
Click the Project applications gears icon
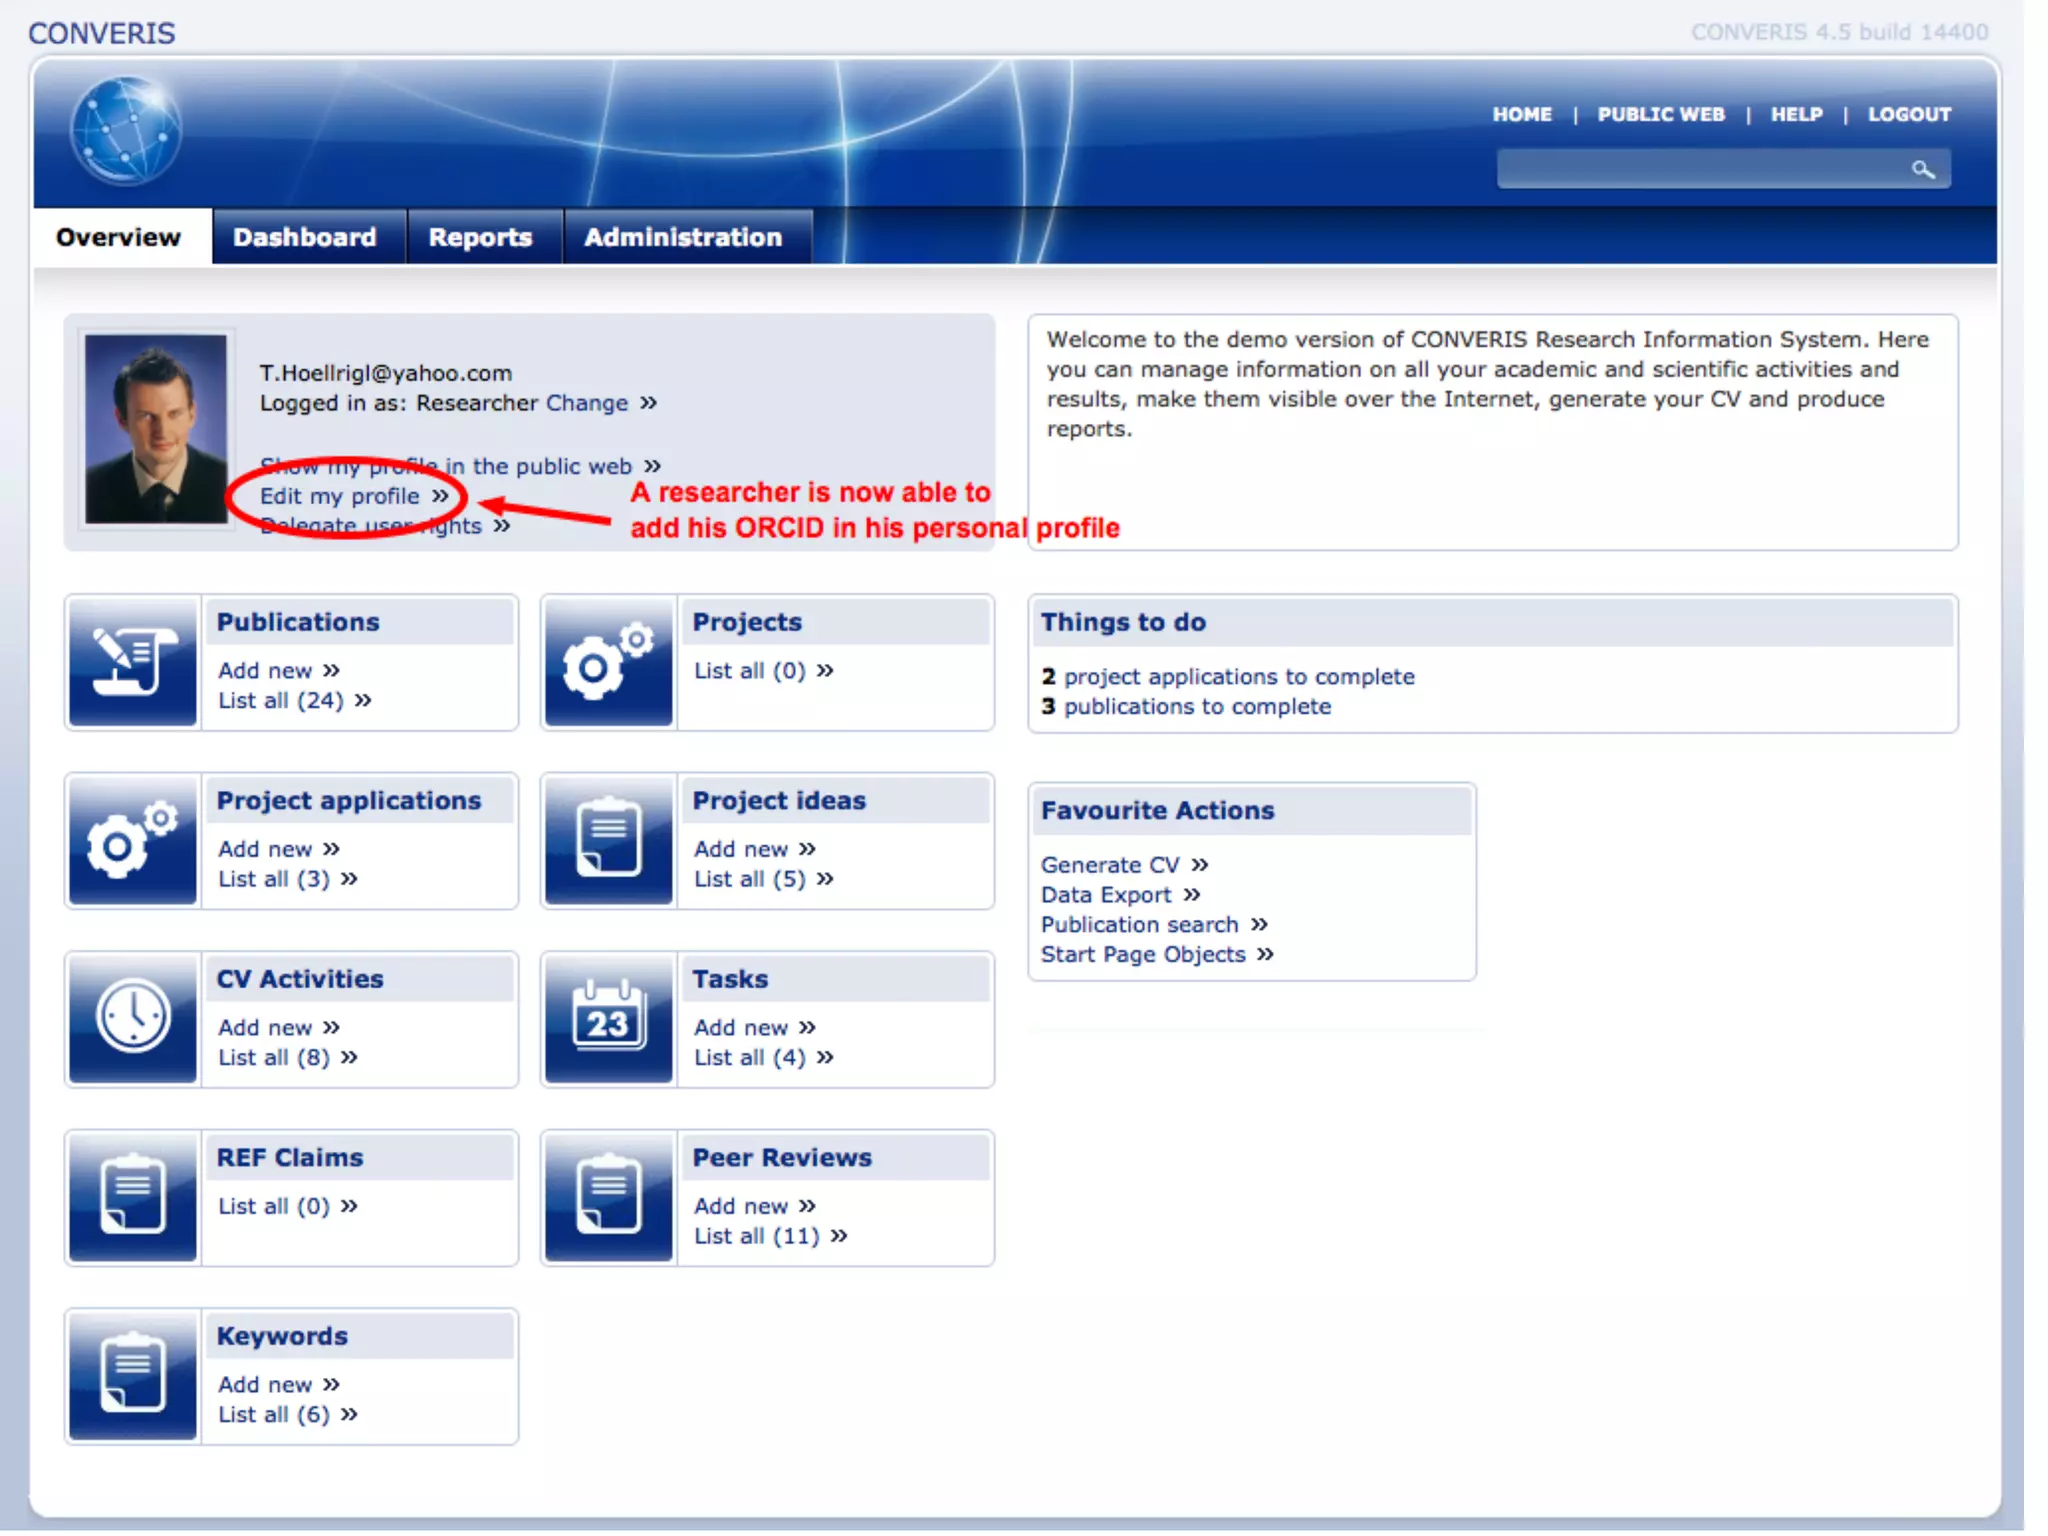click(x=133, y=841)
